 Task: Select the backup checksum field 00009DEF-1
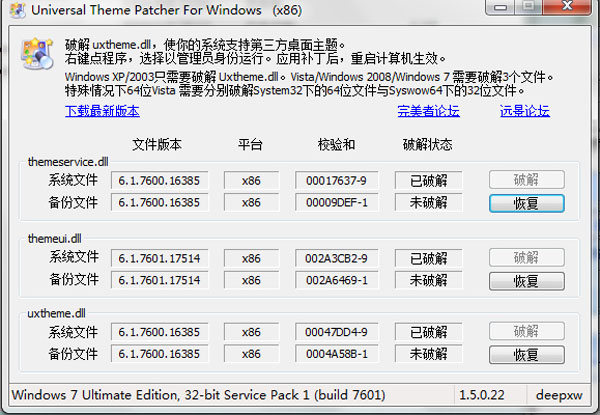[336, 203]
